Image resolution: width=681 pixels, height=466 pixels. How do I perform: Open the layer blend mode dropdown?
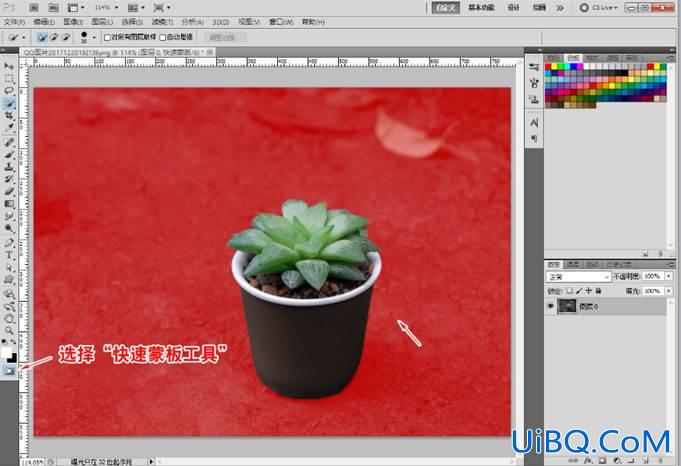578,277
